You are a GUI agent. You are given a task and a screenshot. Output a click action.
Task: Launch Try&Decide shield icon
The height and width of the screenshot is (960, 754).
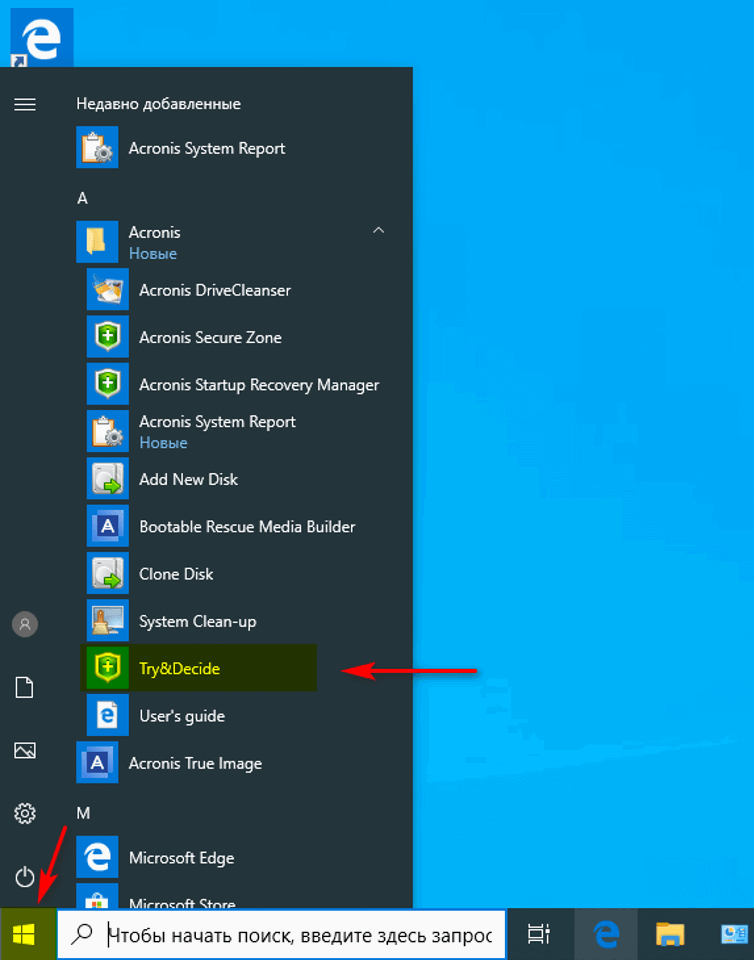(108, 667)
